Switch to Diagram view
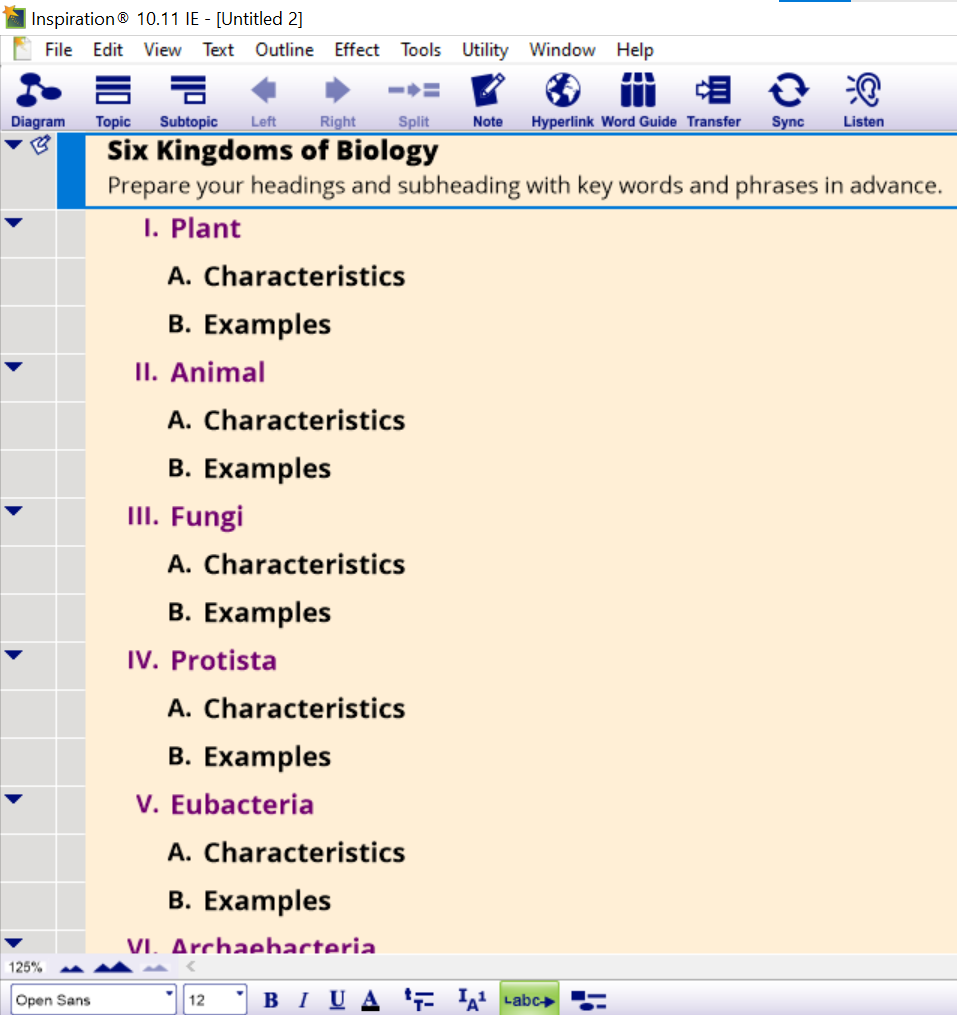Screen dimensions: 957x1015 tap(38, 100)
